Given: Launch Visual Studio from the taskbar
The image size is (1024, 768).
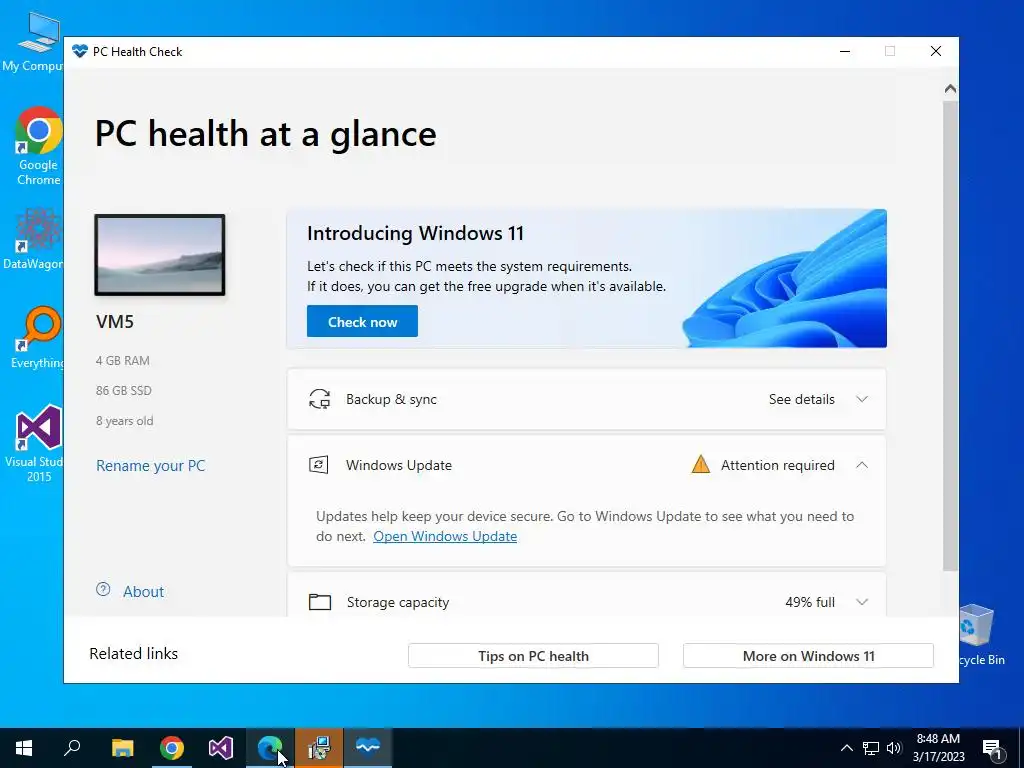Looking at the screenshot, I should point(221,748).
